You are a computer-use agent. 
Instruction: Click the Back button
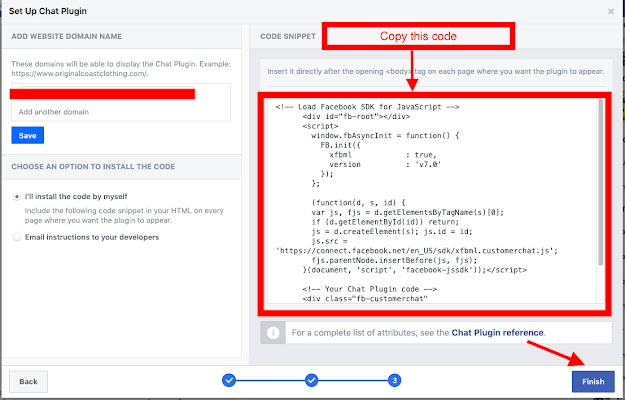coord(28,381)
